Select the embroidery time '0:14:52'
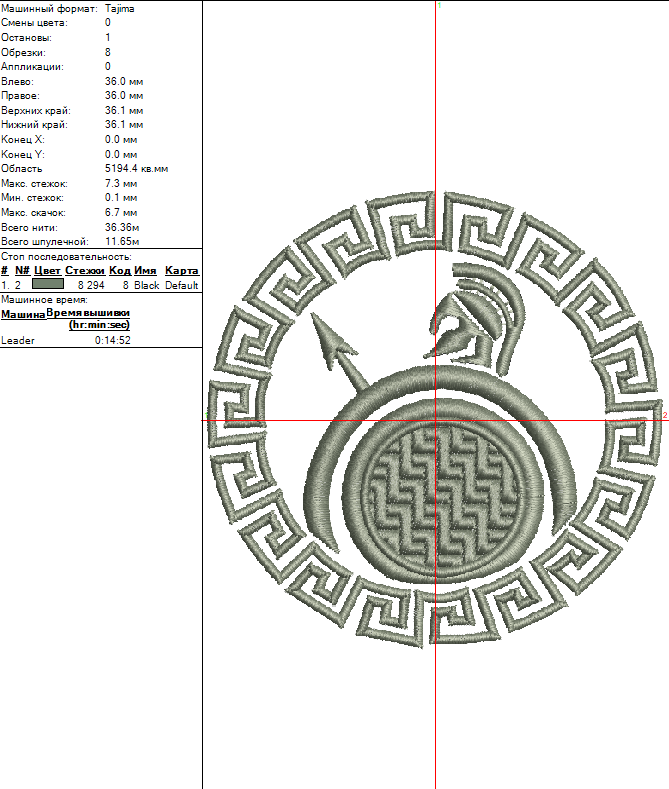The height and width of the screenshot is (789, 669). 113,341
